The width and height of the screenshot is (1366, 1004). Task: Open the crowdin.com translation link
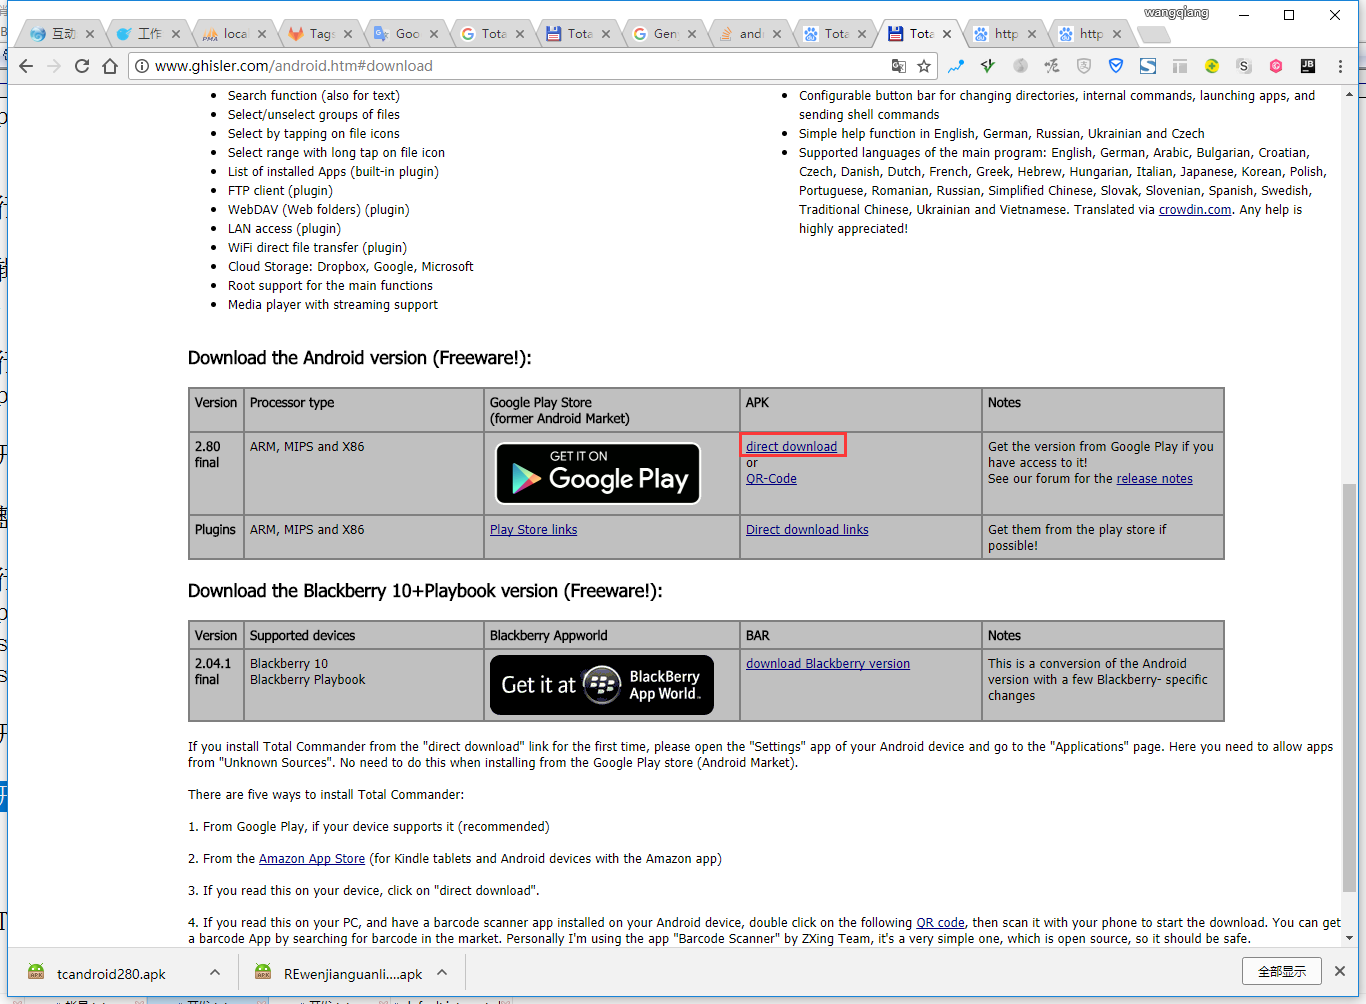pyautogui.click(x=1195, y=209)
